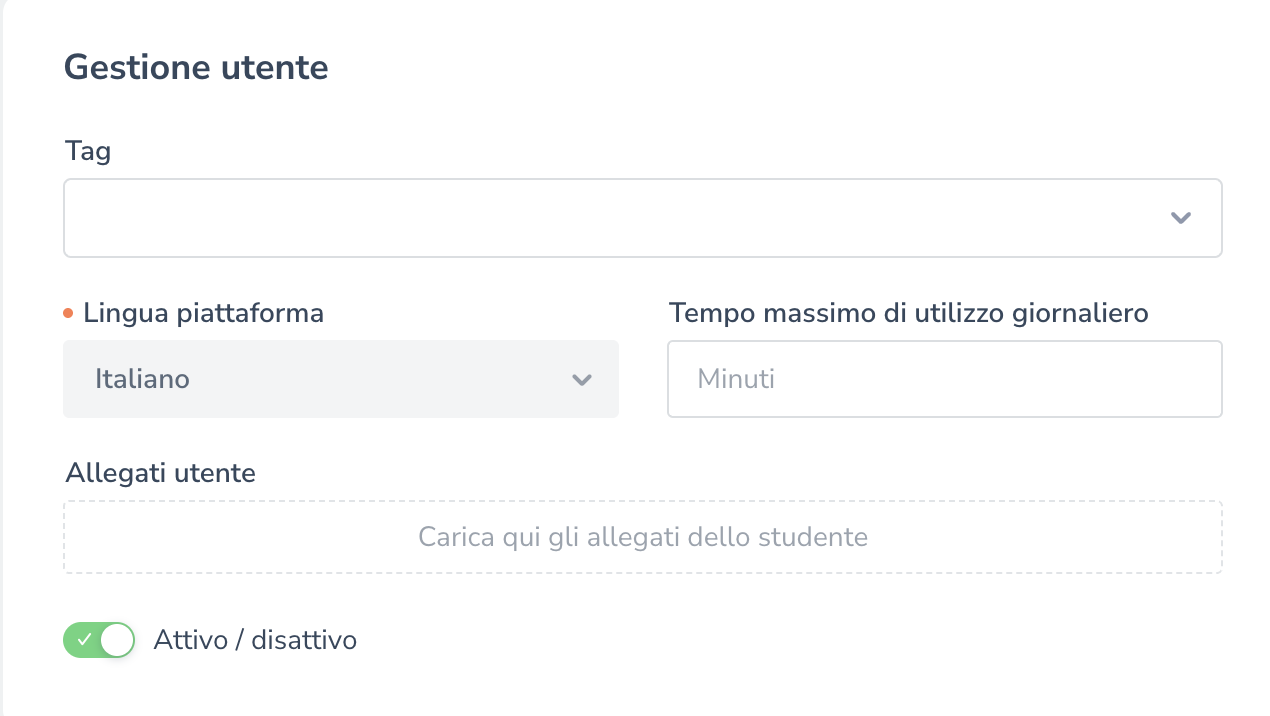Click the chevron arrow in Tag field

(1181, 218)
